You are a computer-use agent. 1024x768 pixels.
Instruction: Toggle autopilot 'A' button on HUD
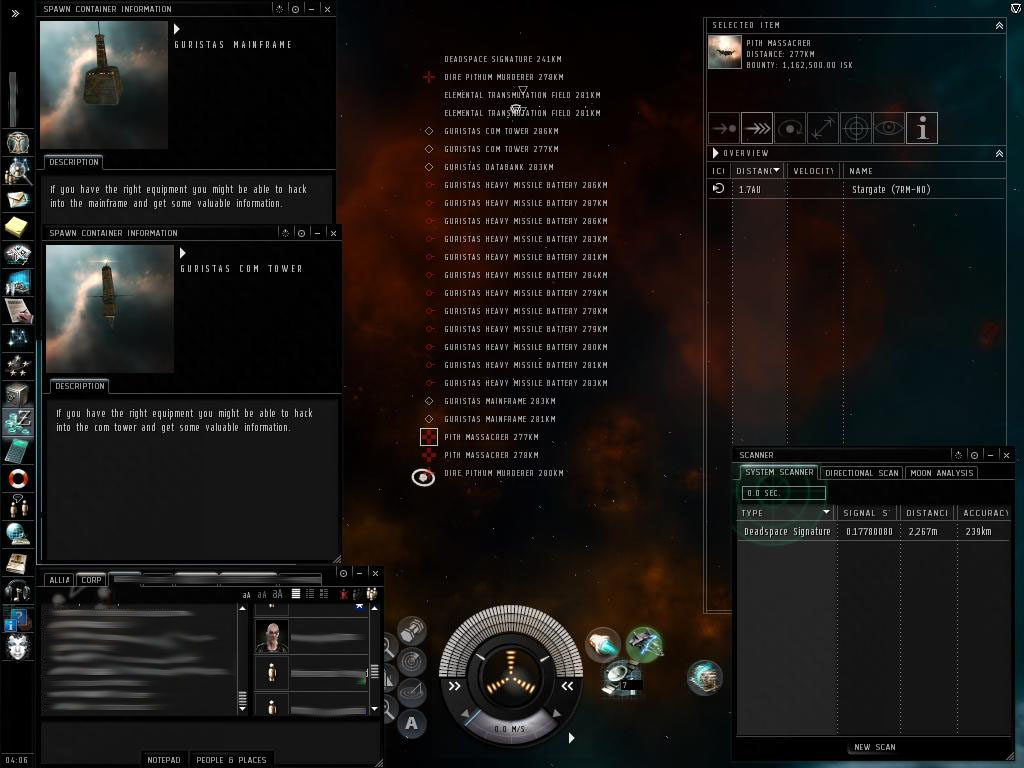tap(411, 723)
